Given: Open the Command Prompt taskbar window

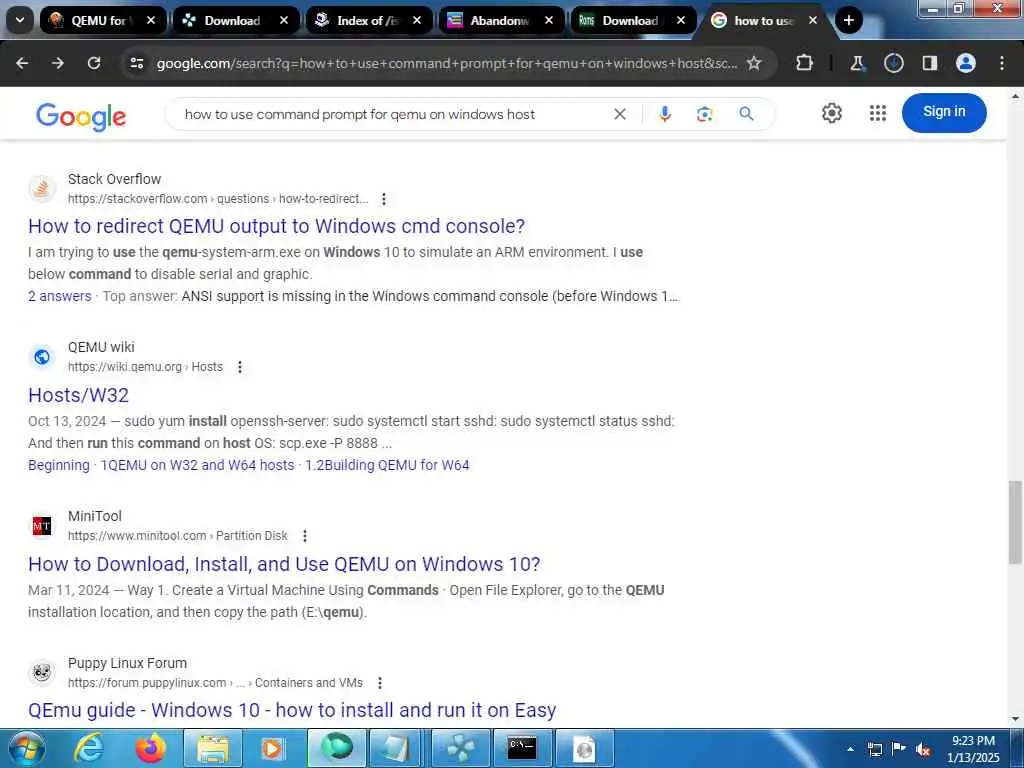Looking at the screenshot, I should coord(522,748).
